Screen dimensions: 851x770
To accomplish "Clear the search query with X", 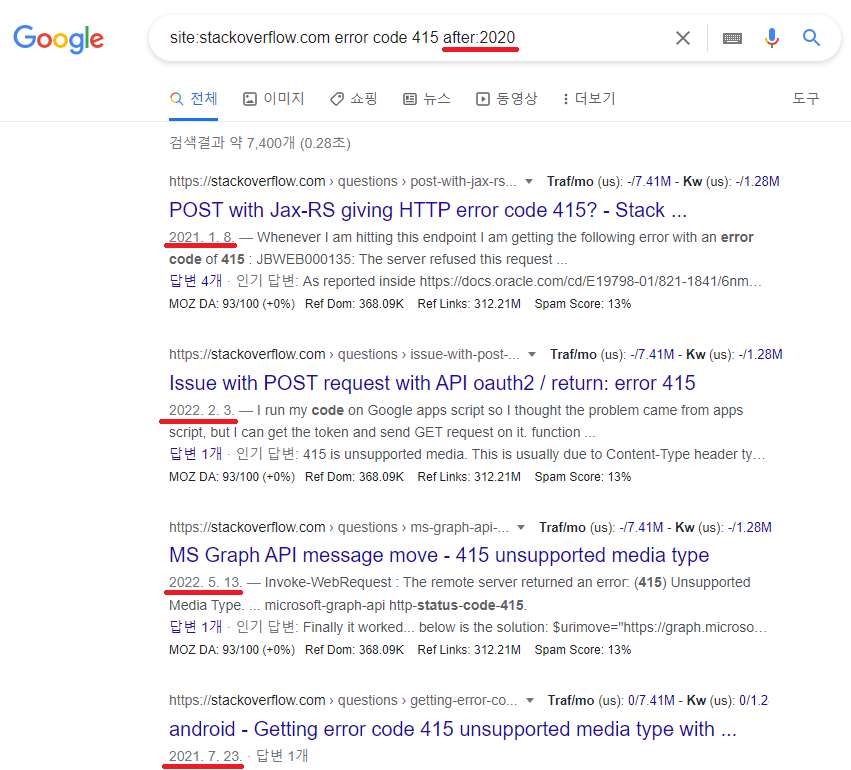I will [683, 38].
